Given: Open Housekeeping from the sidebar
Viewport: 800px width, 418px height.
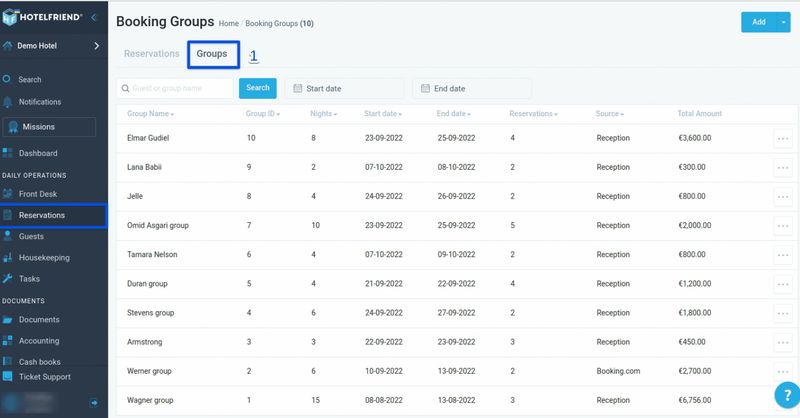Looking at the screenshot, I should 44,257.
